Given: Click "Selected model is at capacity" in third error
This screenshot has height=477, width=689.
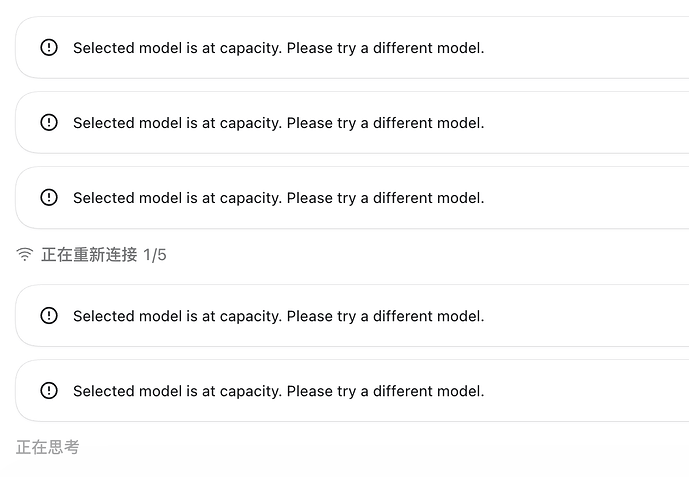Looking at the screenshot, I should 177,198.
